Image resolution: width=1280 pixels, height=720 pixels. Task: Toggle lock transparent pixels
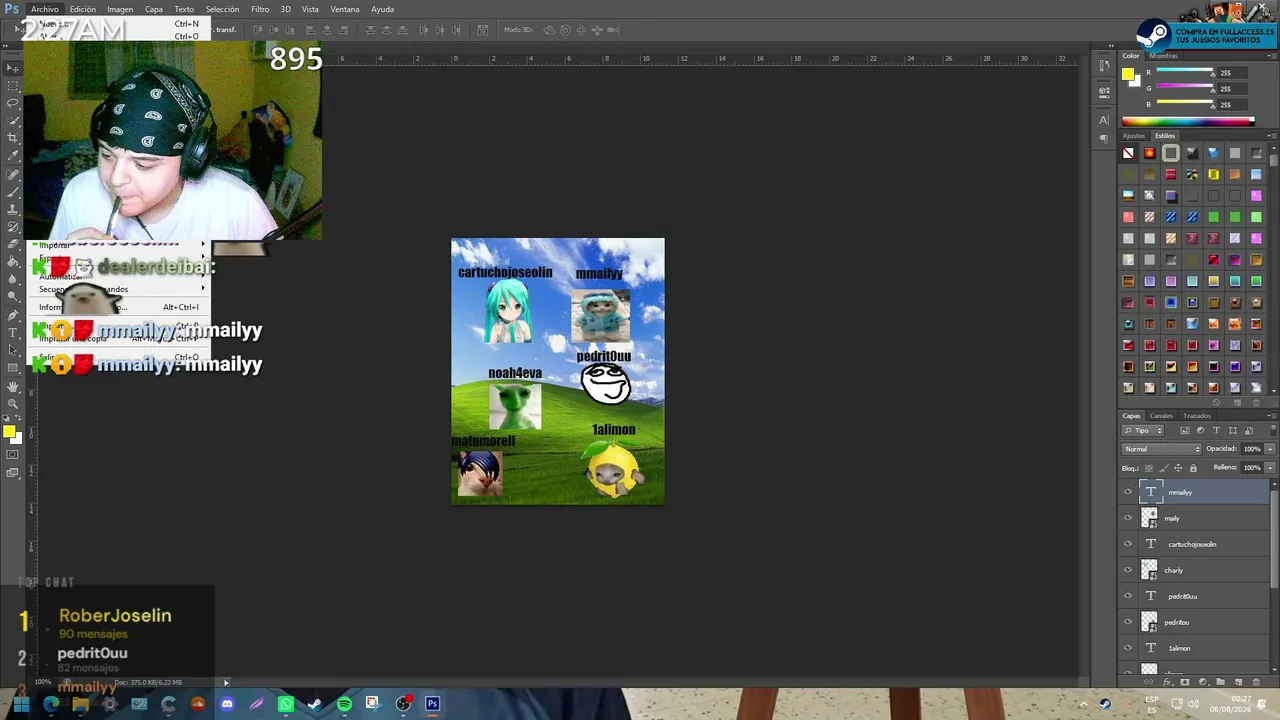coord(1148,468)
